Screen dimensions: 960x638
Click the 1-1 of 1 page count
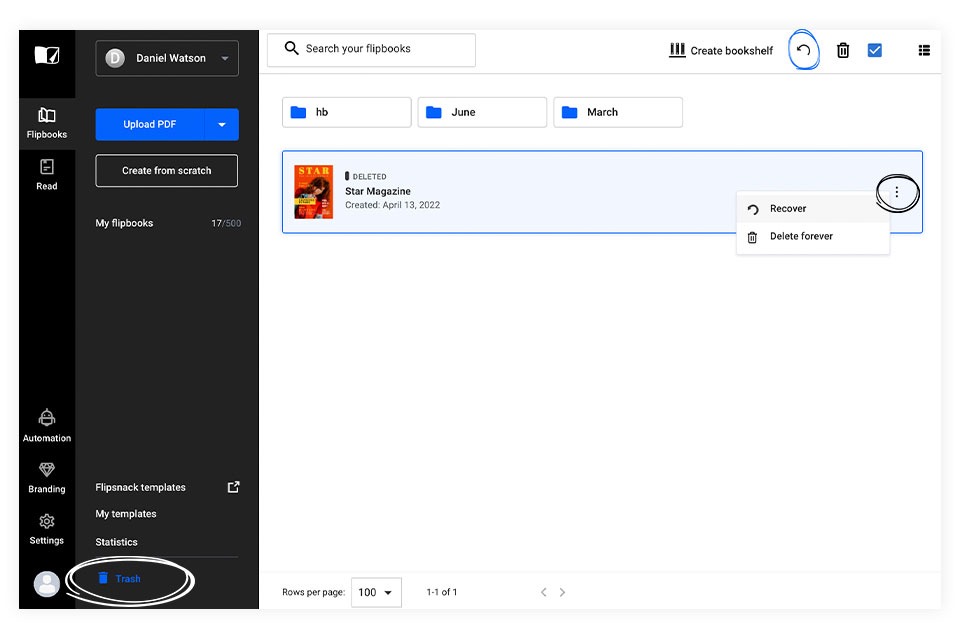[x=441, y=592]
